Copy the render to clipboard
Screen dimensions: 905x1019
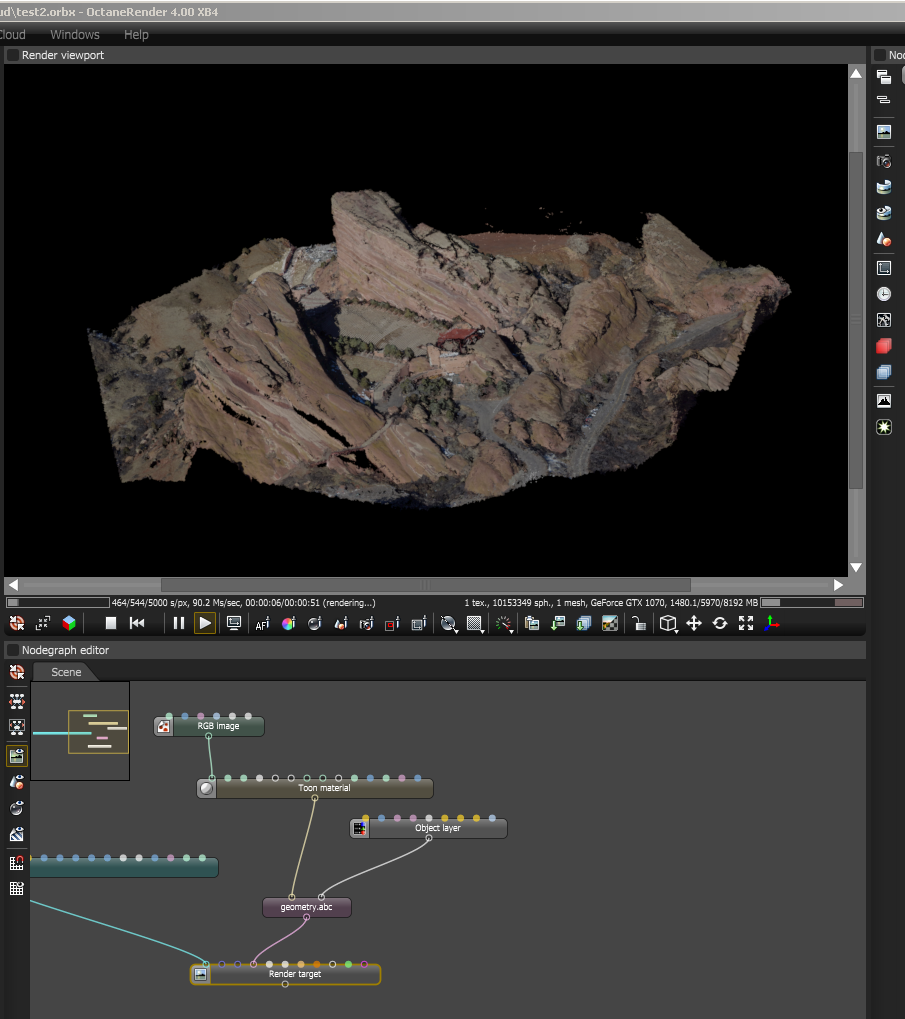pos(532,623)
